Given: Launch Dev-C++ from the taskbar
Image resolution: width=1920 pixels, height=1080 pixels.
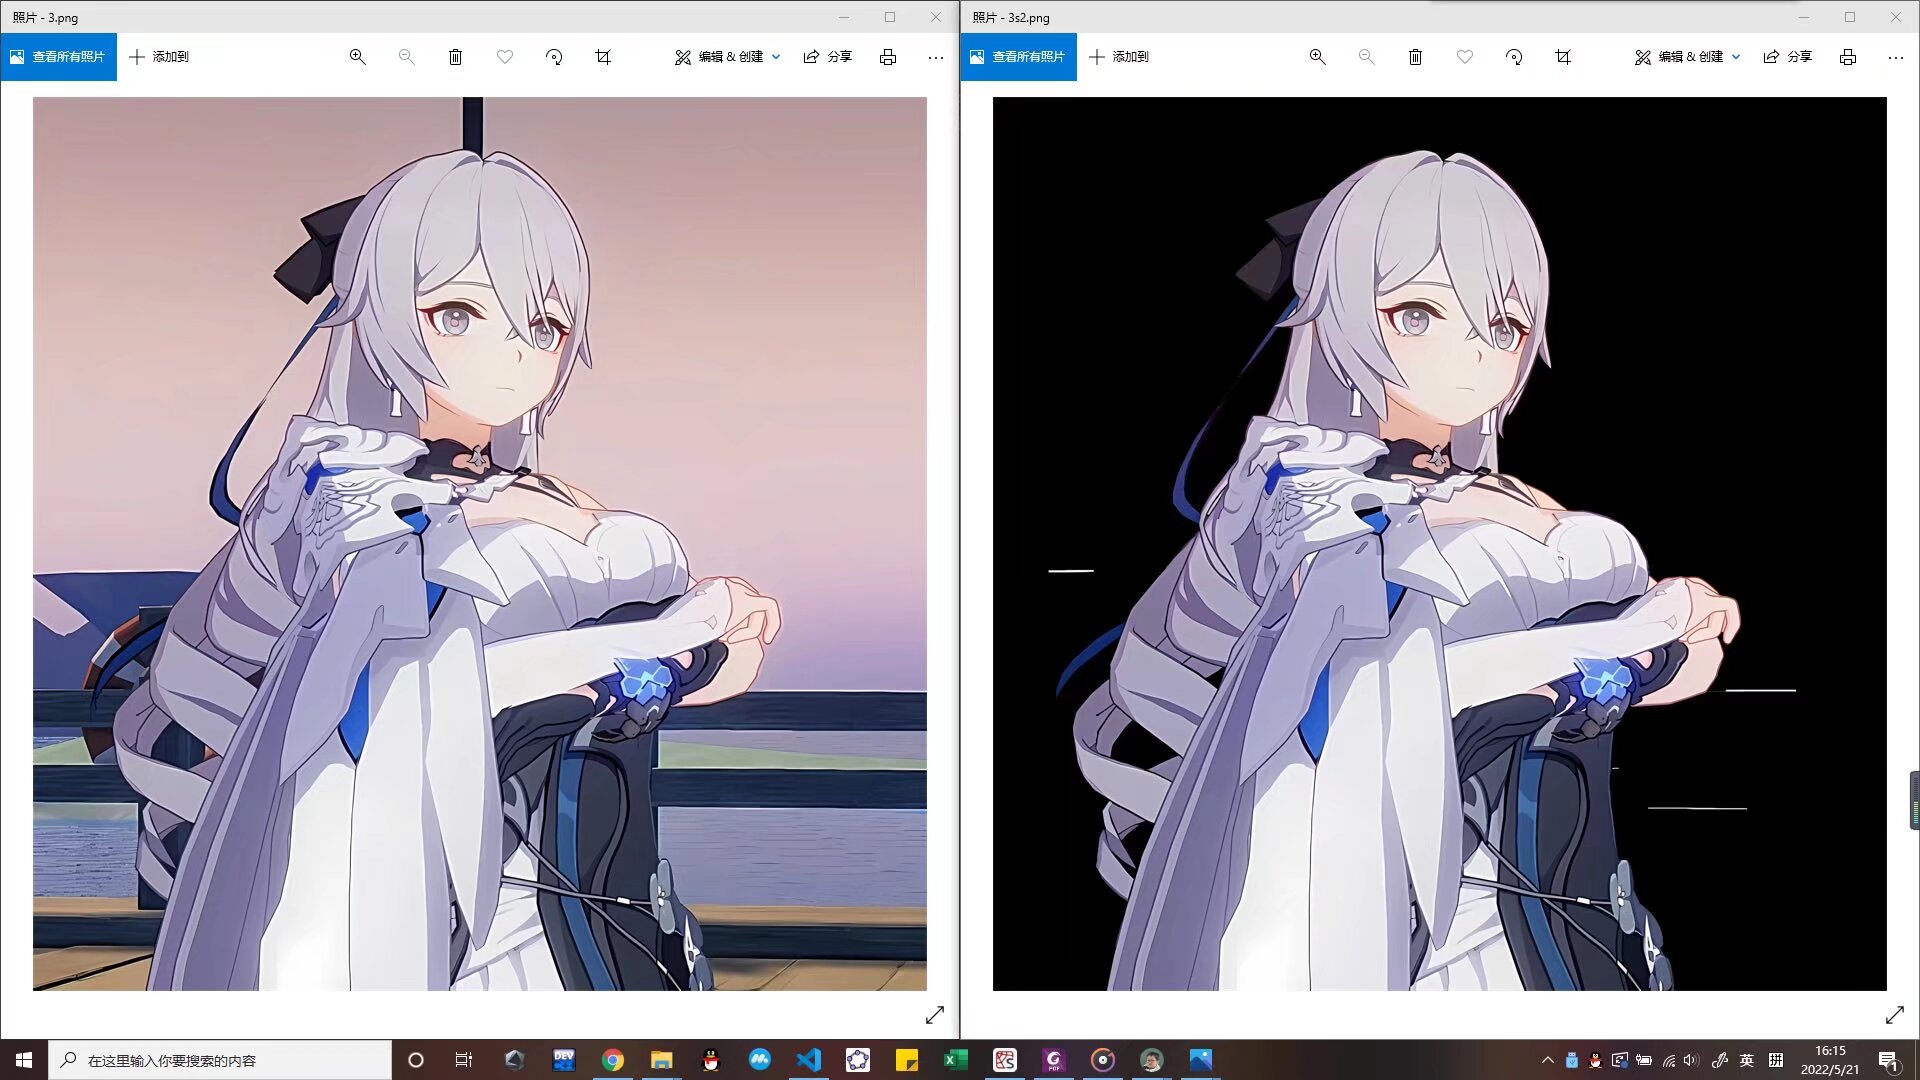Looking at the screenshot, I should [564, 1060].
